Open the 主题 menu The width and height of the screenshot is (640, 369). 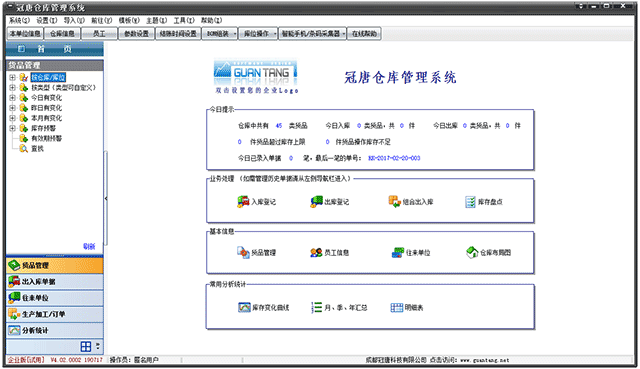(156, 20)
